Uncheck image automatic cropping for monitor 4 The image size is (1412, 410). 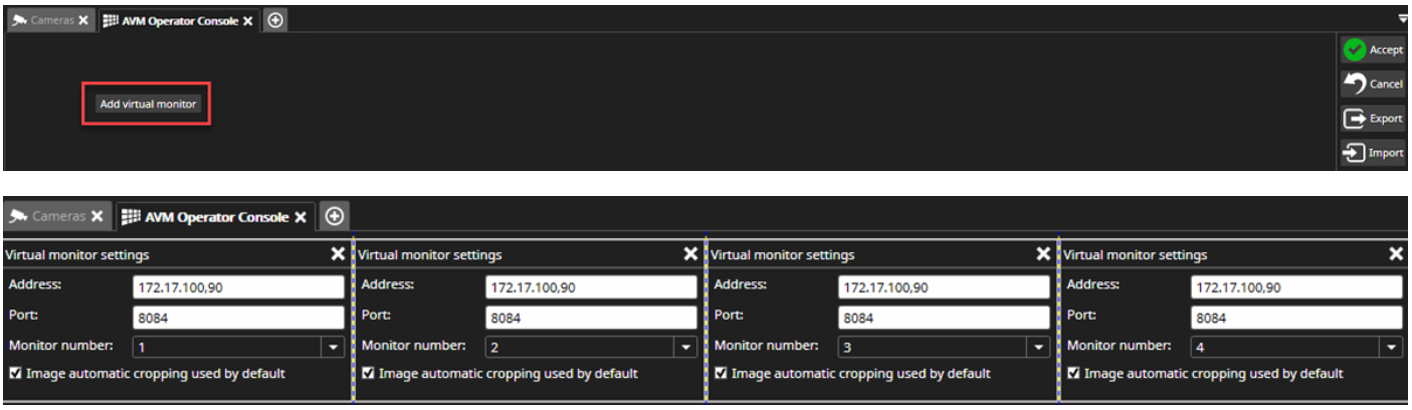pos(1073,374)
